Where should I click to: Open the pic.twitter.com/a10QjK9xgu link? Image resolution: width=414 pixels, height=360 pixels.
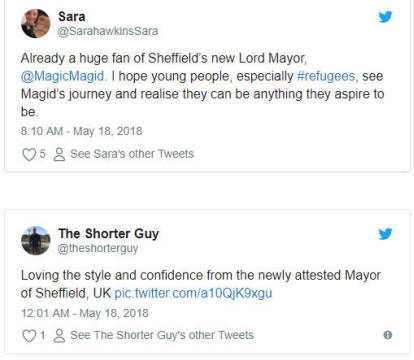tap(193, 293)
